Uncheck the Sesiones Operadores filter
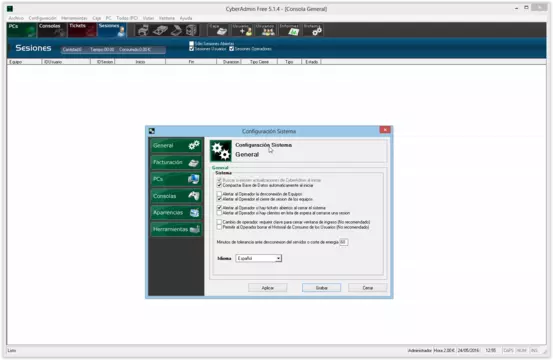The image size is (553, 360). pyautogui.click(x=232, y=49)
